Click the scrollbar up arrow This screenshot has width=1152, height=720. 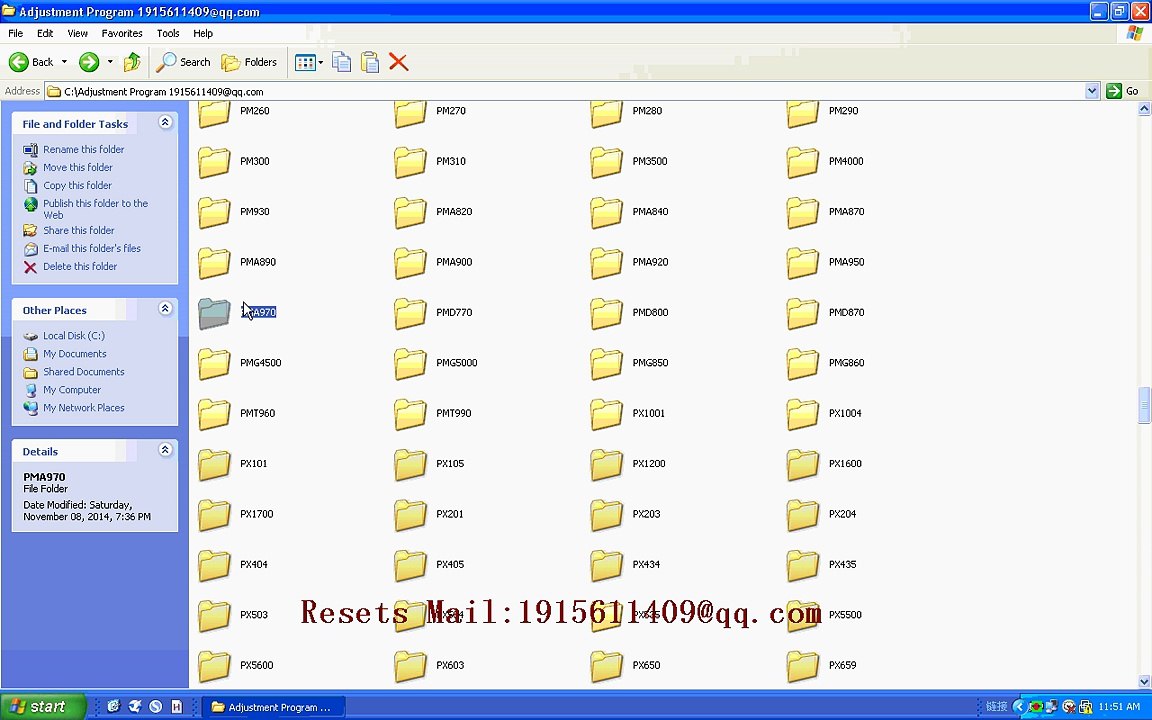point(1144,109)
